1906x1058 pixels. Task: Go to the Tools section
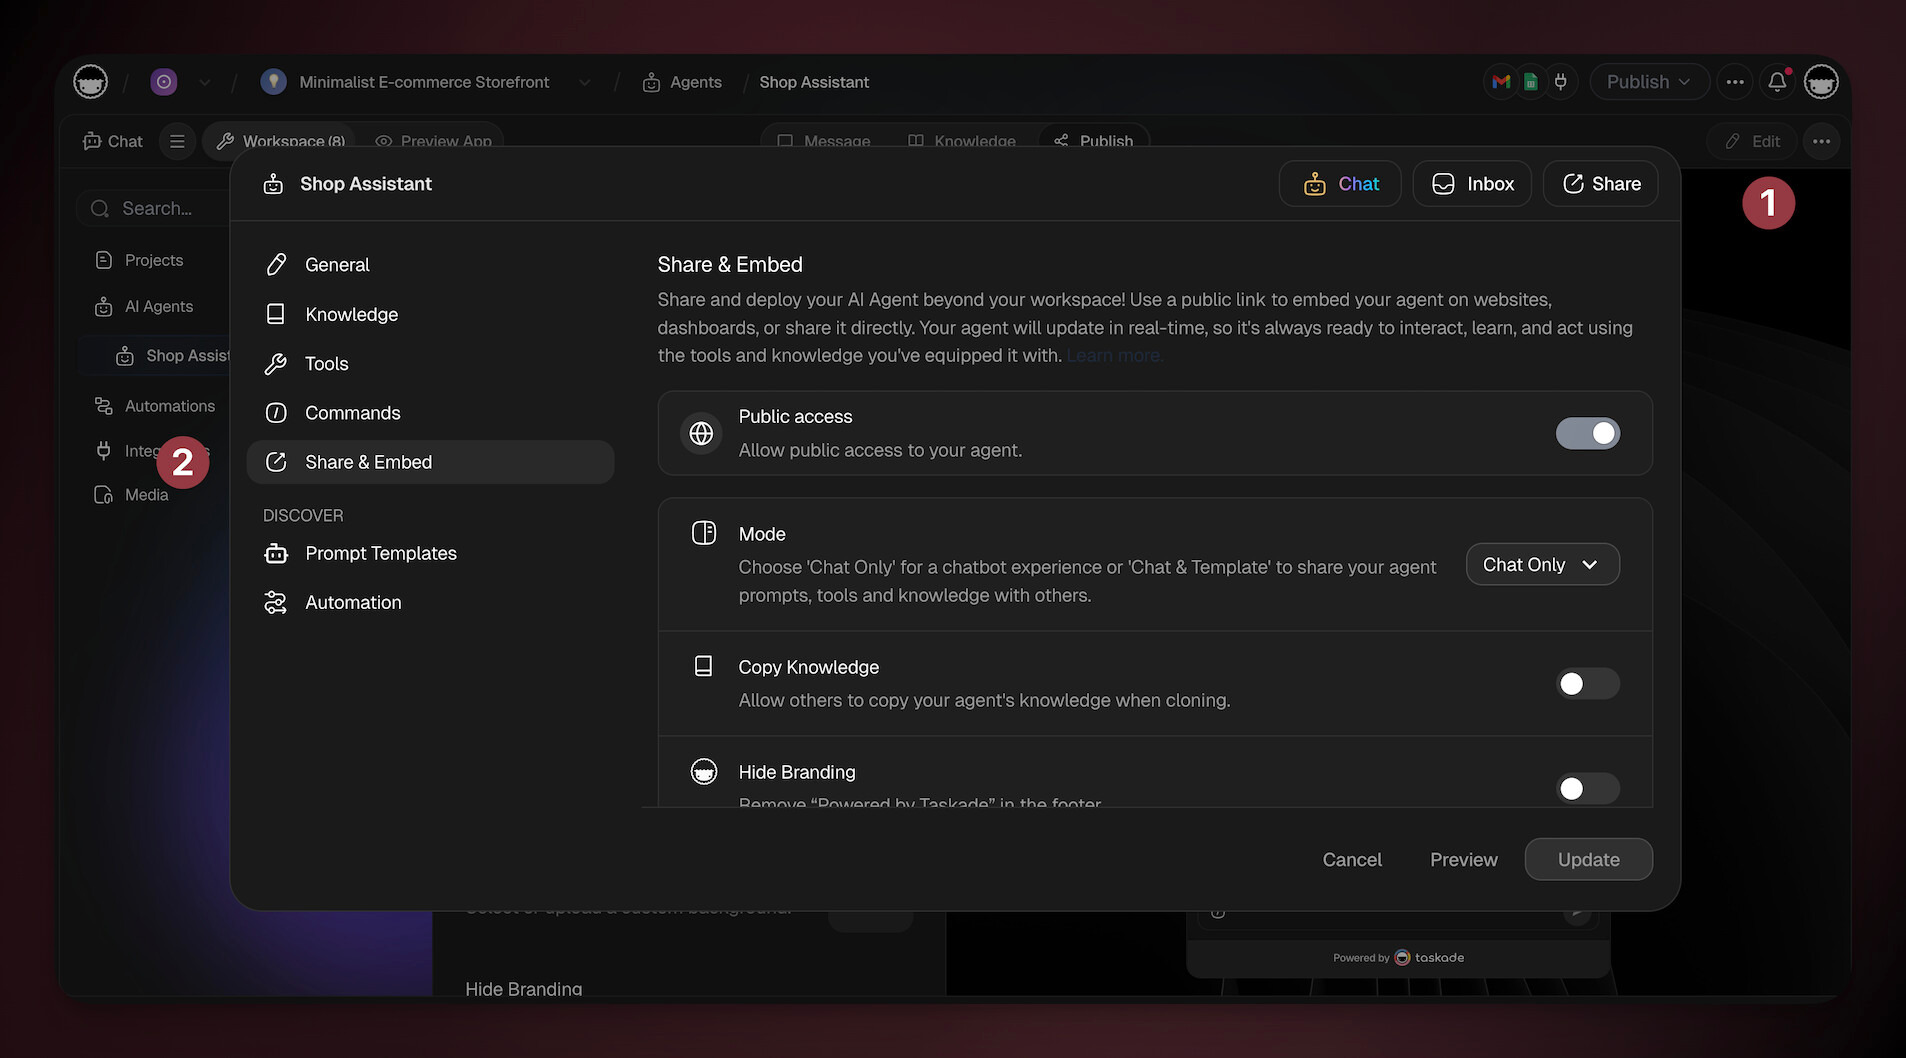tap(326, 364)
